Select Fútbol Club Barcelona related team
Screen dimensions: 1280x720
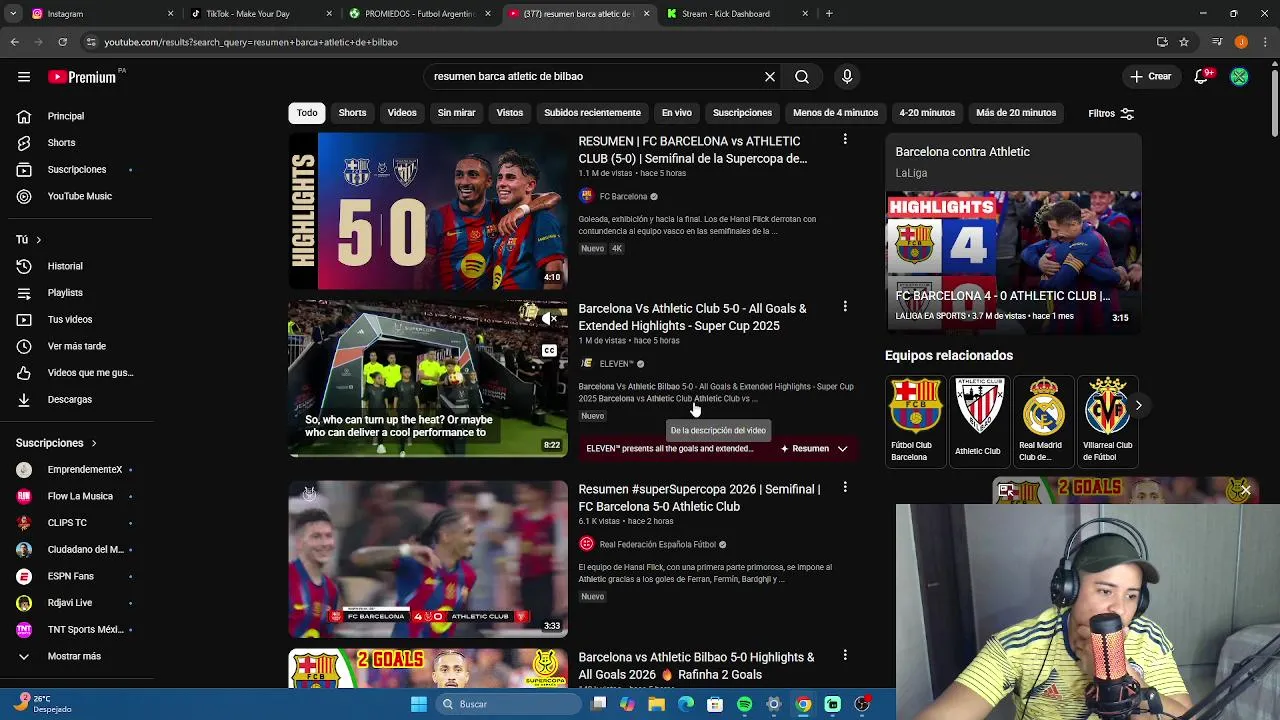coord(915,421)
